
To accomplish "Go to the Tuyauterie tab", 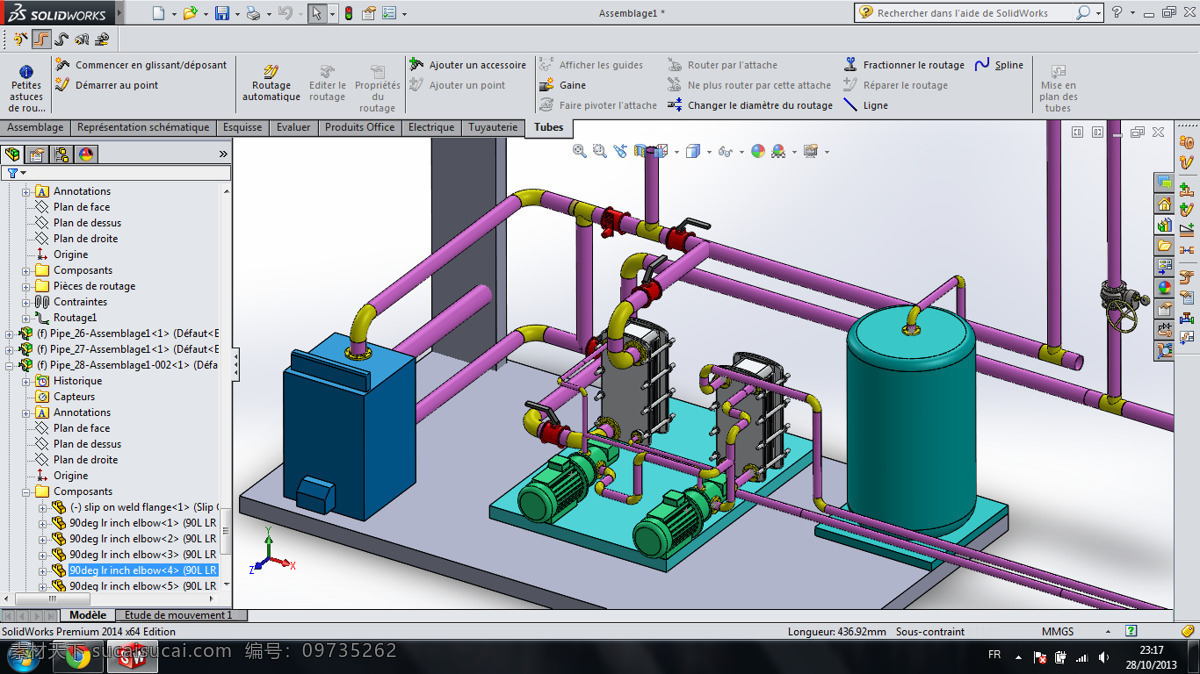I will pyautogui.click(x=493, y=127).
